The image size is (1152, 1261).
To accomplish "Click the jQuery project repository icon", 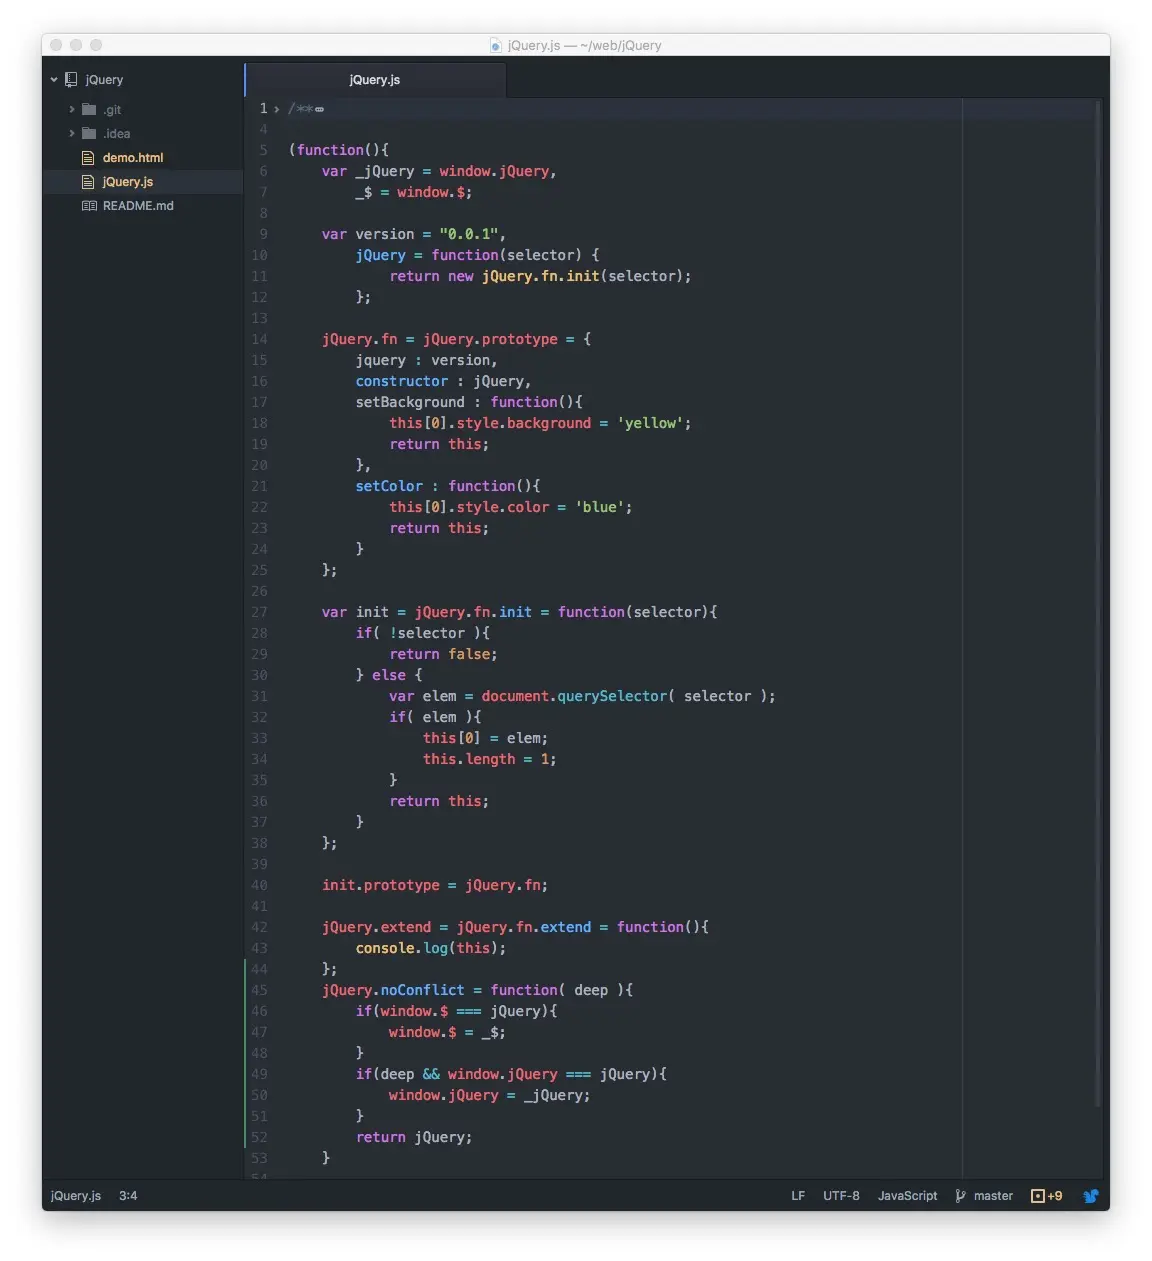I will coord(71,80).
